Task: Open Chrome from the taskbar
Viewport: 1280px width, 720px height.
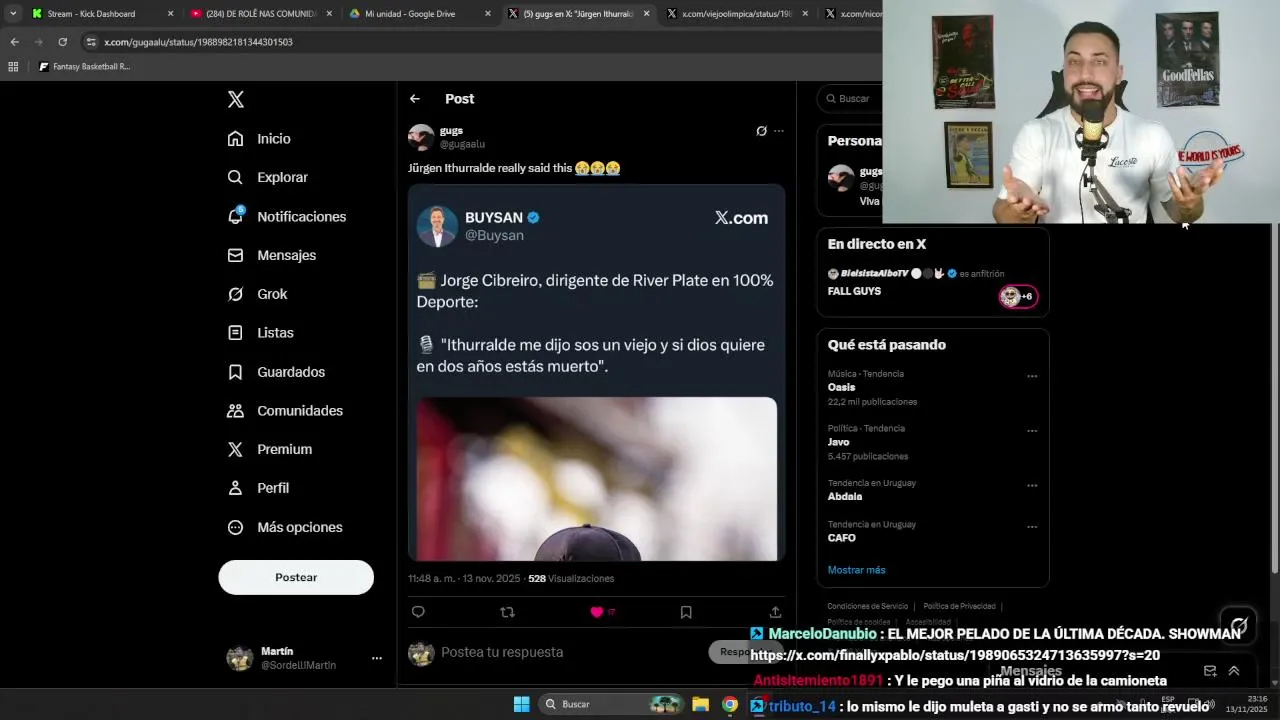Action: coord(730,704)
